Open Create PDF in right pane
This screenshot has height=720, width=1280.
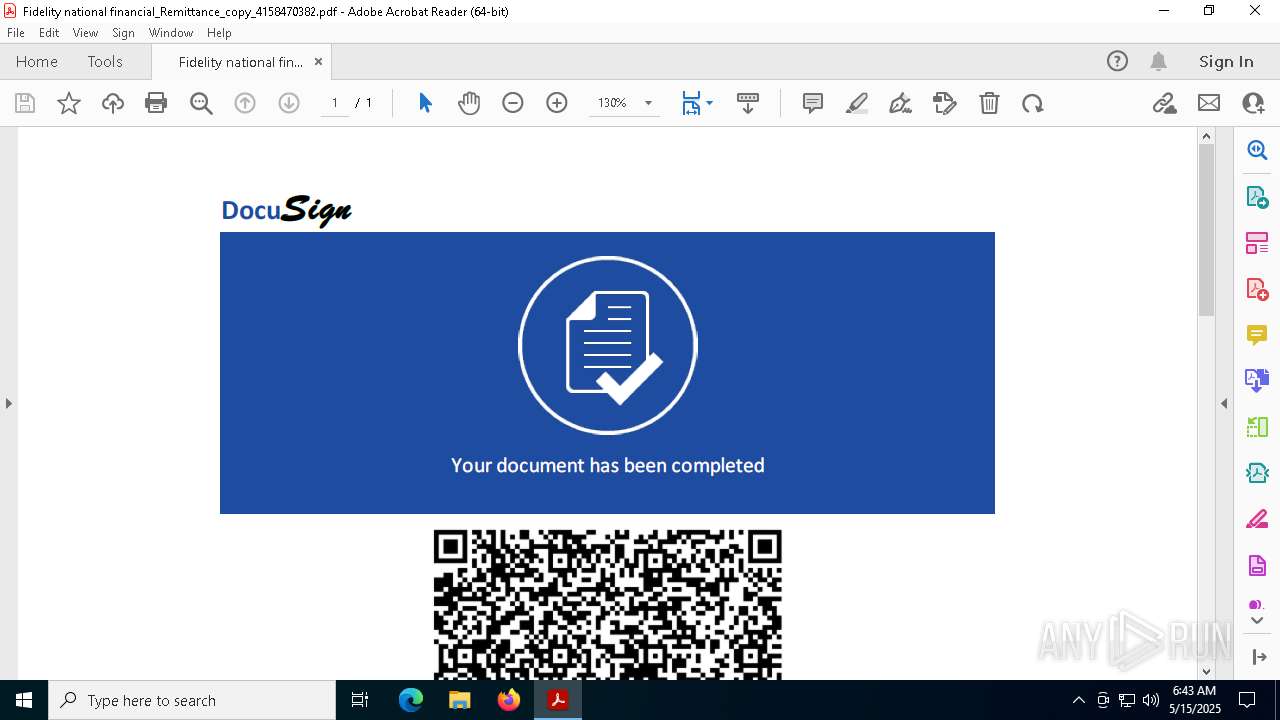(1257, 289)
